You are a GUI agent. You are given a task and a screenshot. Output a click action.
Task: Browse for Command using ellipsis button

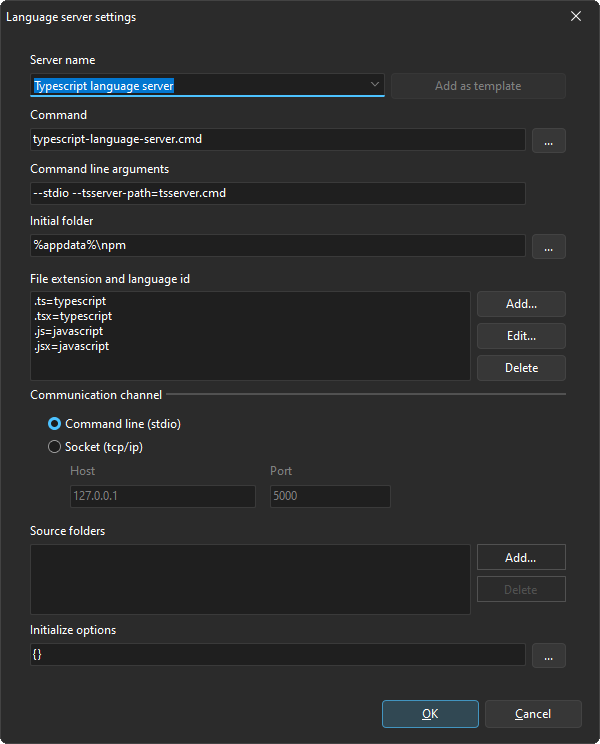(x=548, y=140)
